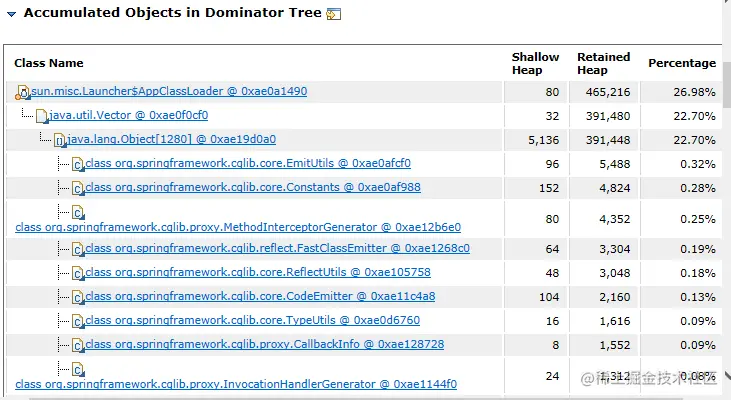The height and width of the screenshot is (400, 731).
Task: Click the class icon beside ReflectUtils
Action: point(78,273)
